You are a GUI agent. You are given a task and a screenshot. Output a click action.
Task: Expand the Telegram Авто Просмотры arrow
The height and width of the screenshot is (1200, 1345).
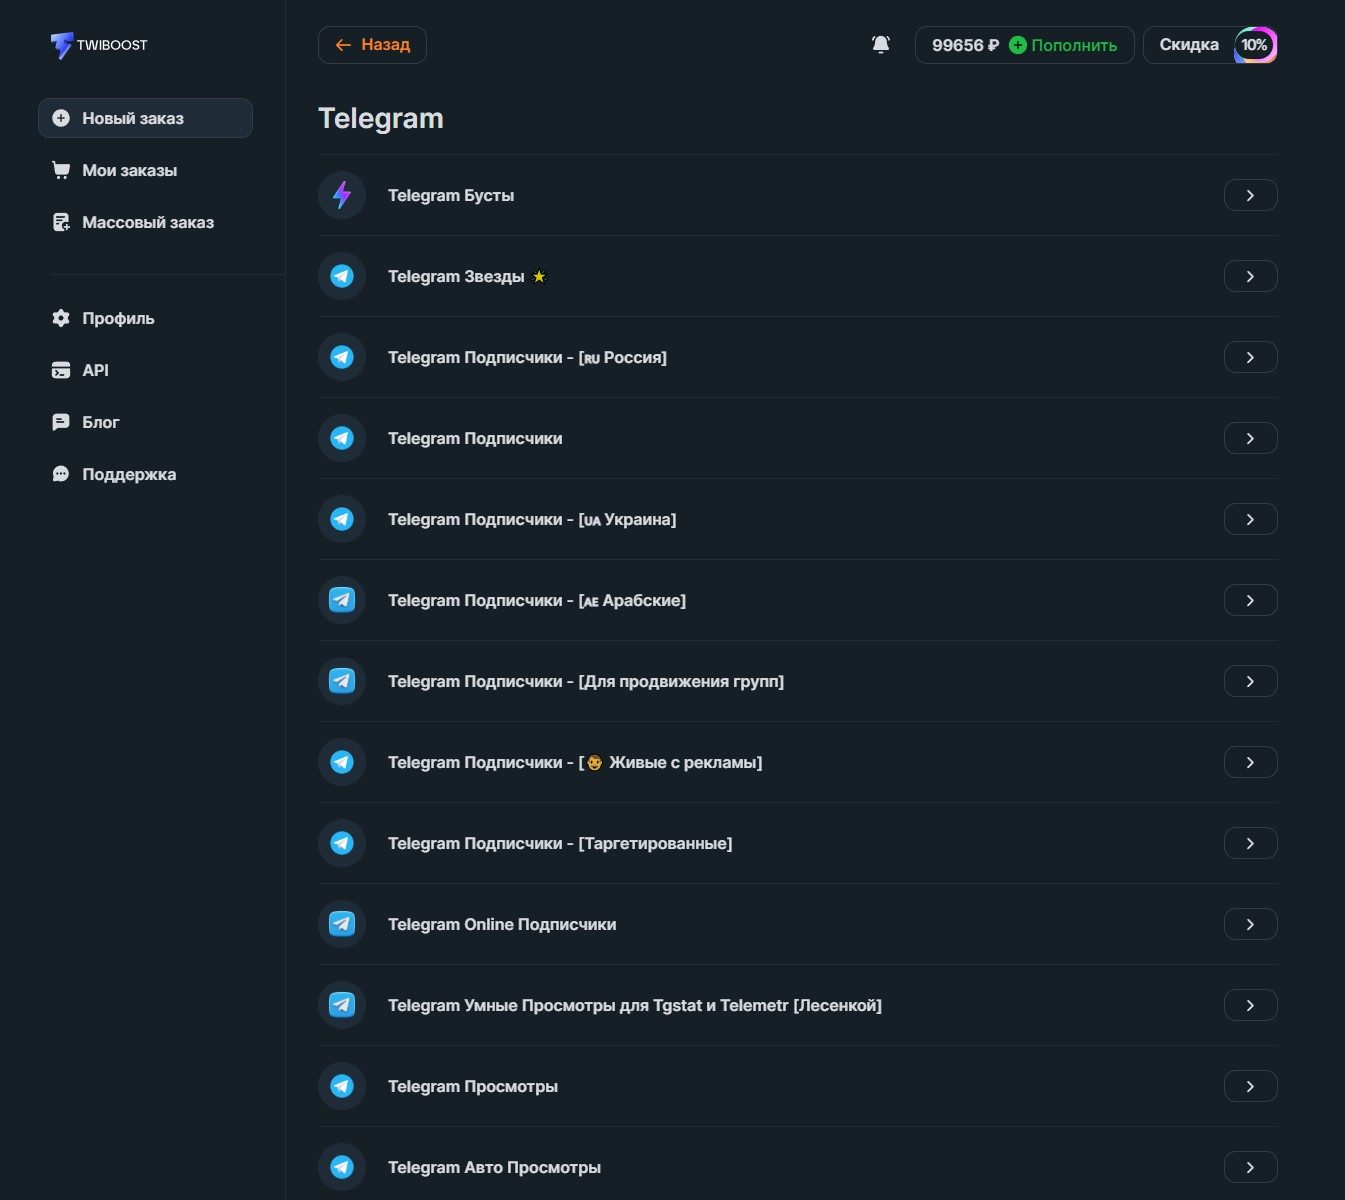tap(1250, 1167)
